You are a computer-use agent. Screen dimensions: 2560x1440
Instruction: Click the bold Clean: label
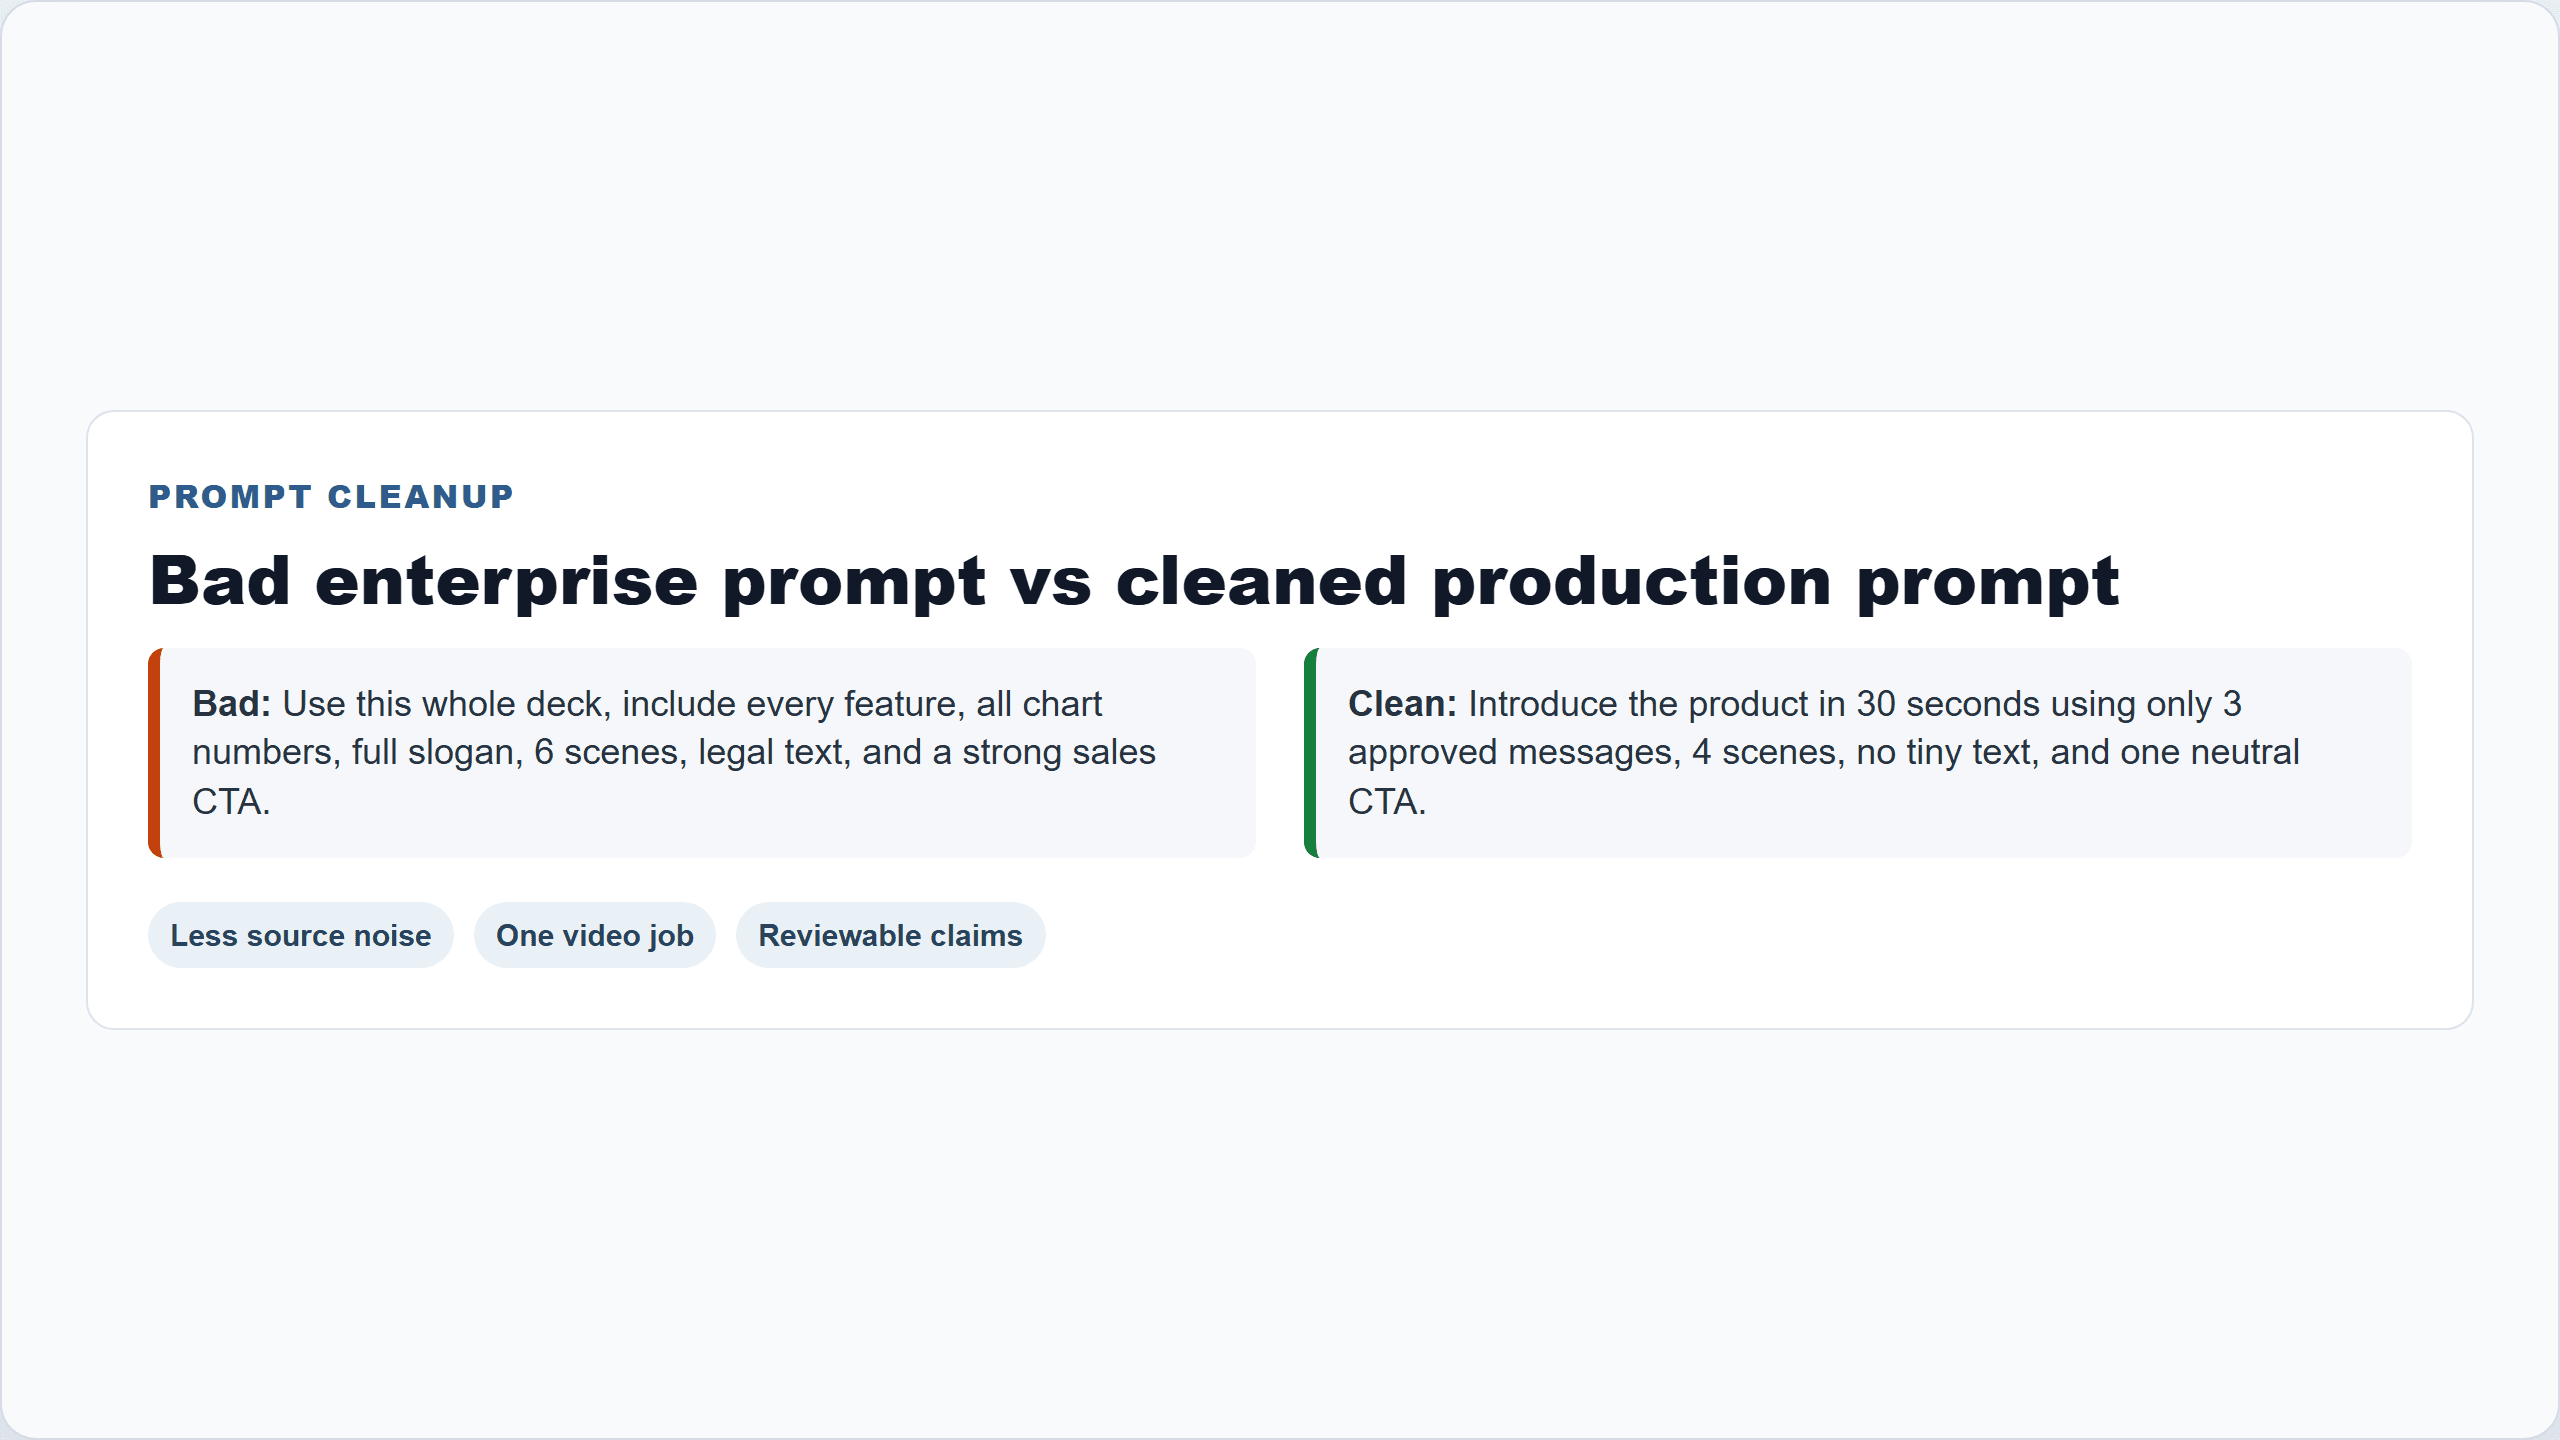coord(1402,704)
